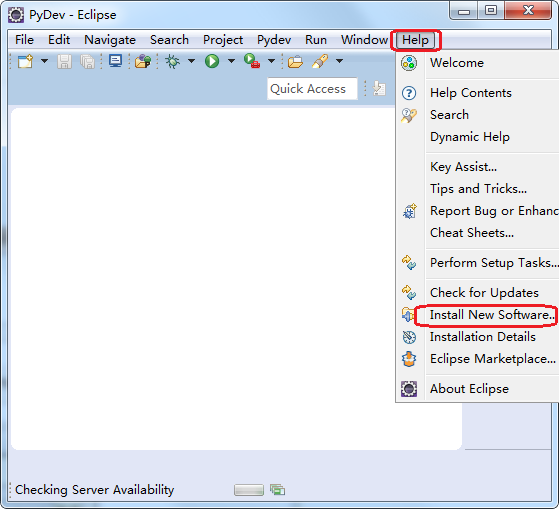The image size is (559, 509).
Task: Click the Run External Tools icon
Action: pyautogui.click(x=252, y=61)
